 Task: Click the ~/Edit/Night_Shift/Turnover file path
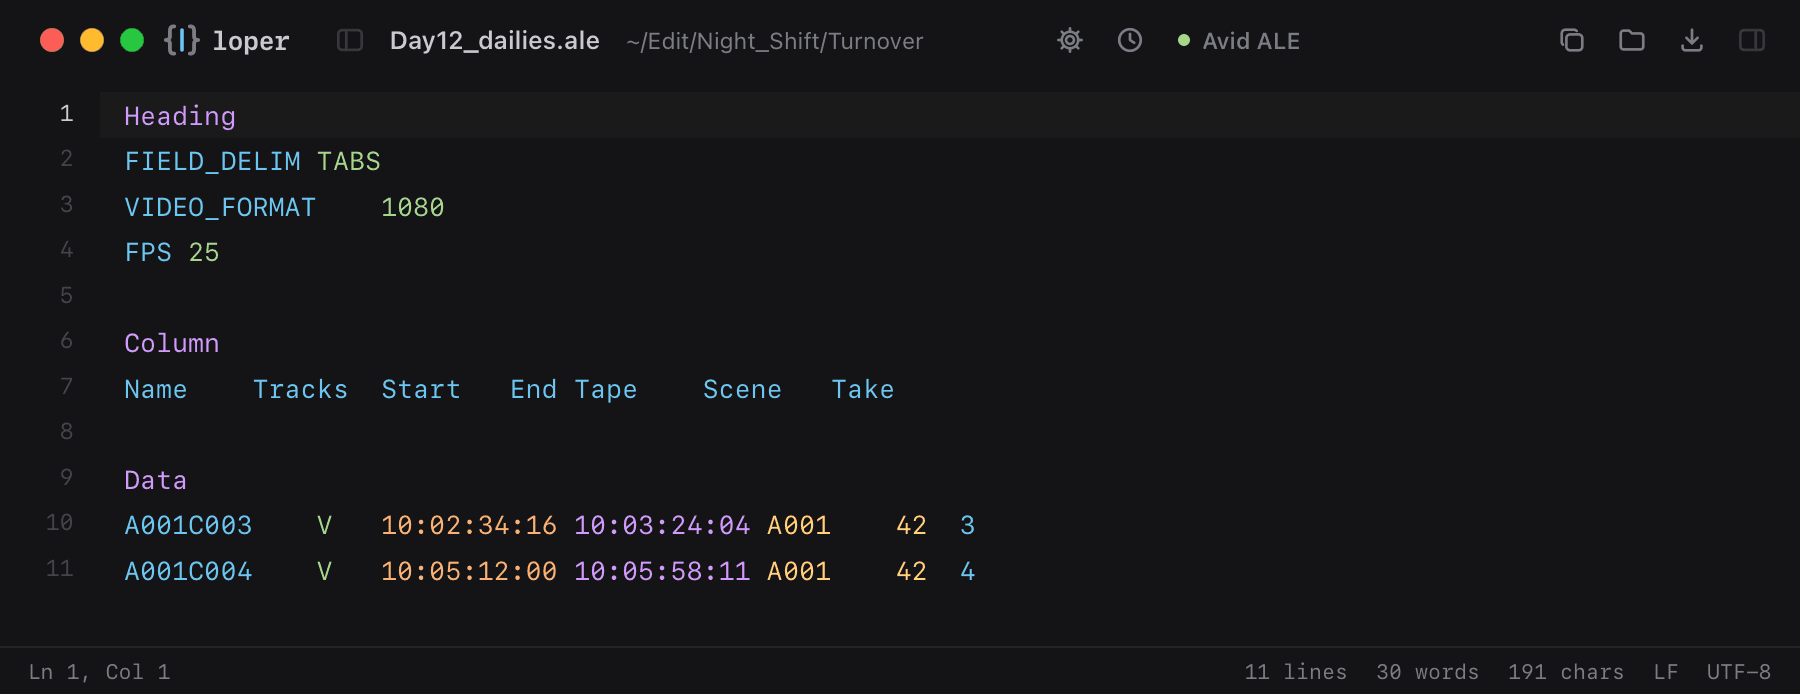coord(775,41)
